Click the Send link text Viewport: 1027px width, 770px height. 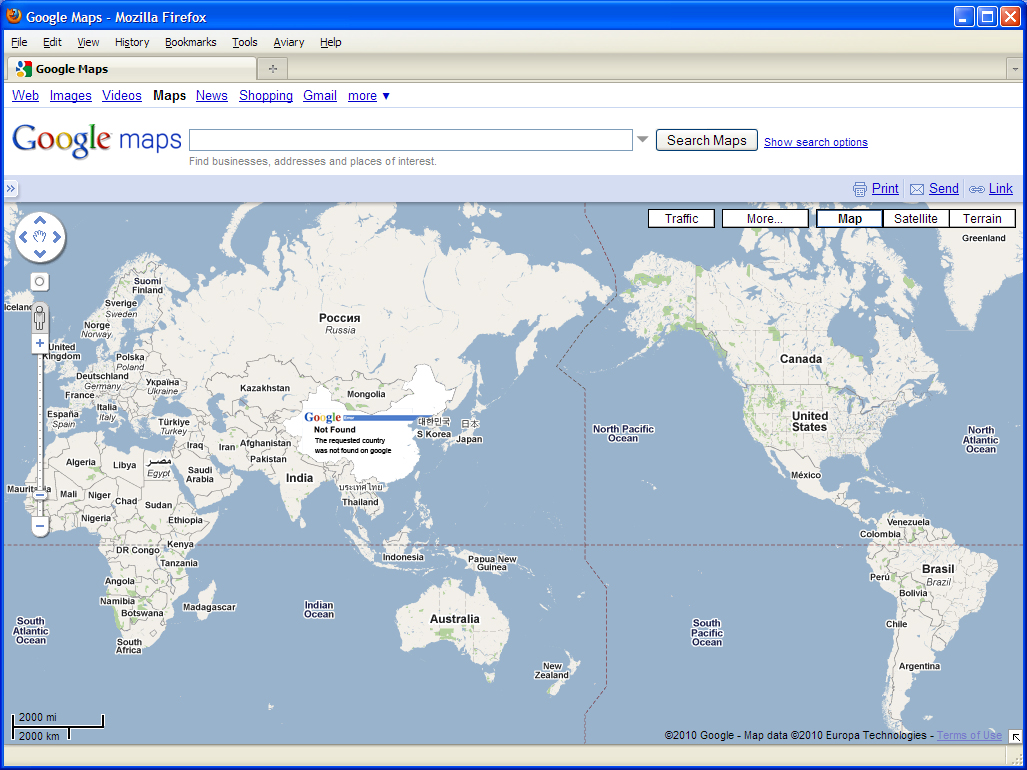[944, 189]
